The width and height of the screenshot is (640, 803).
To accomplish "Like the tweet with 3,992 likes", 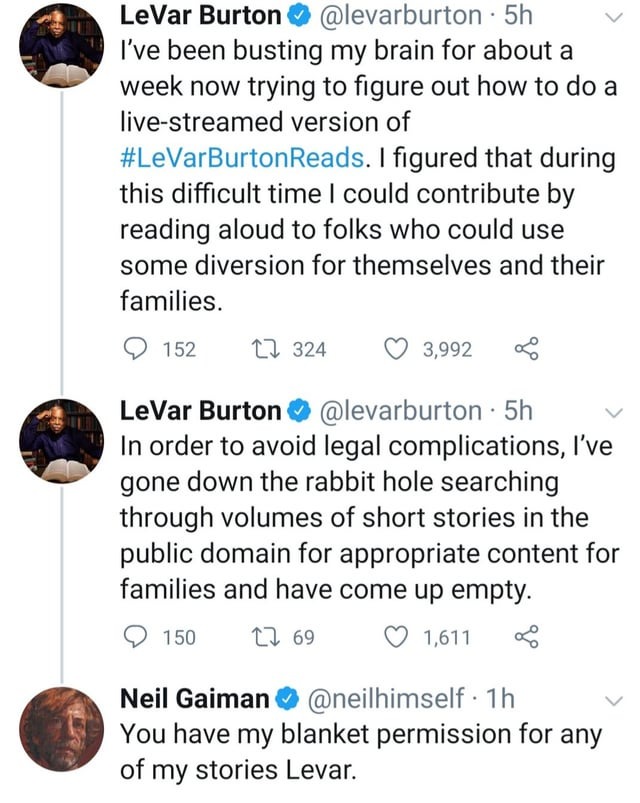I will point(398,349).
